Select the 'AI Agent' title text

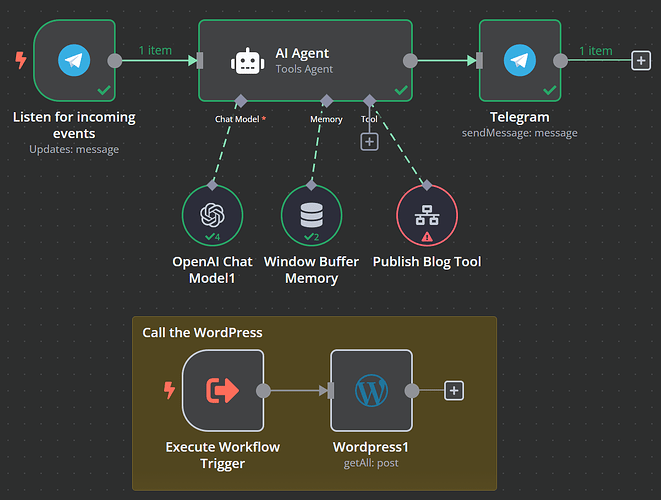point(302,53)
